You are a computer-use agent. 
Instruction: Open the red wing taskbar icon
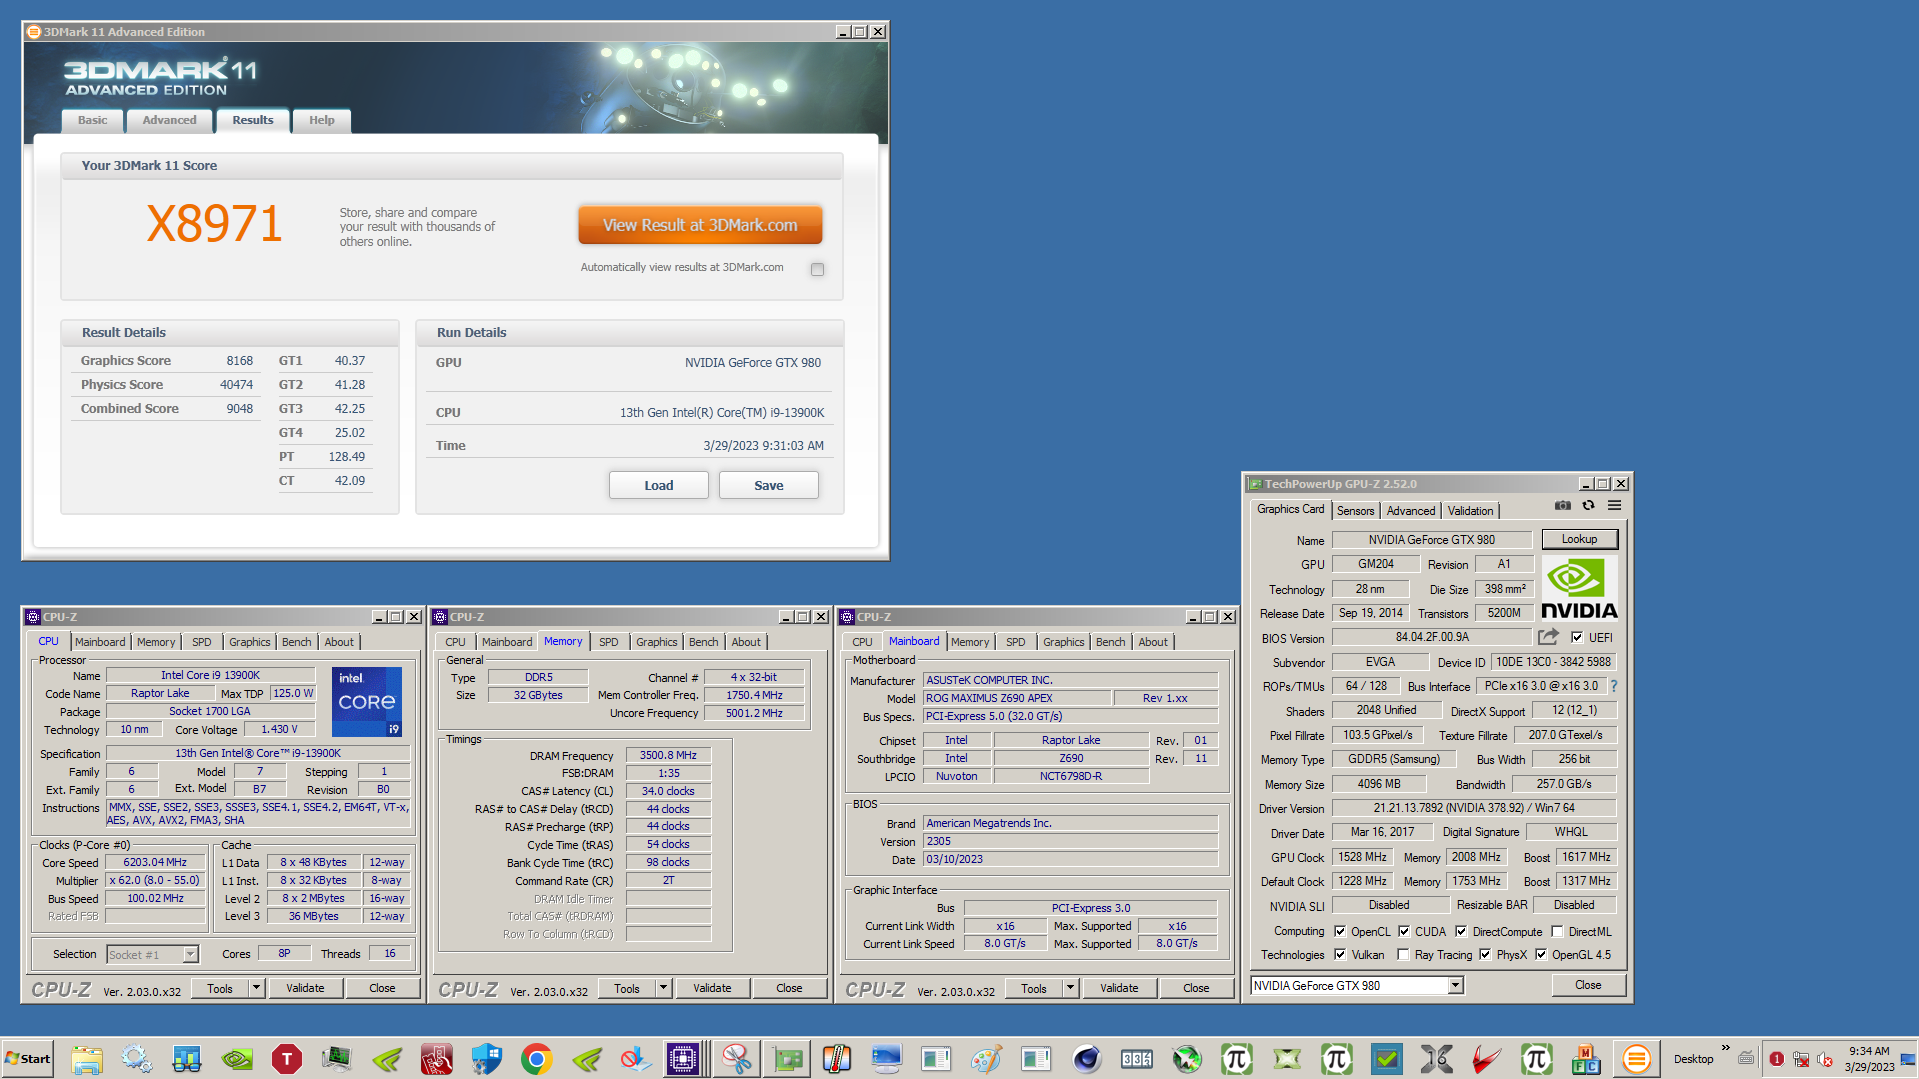(1487, 1059)
